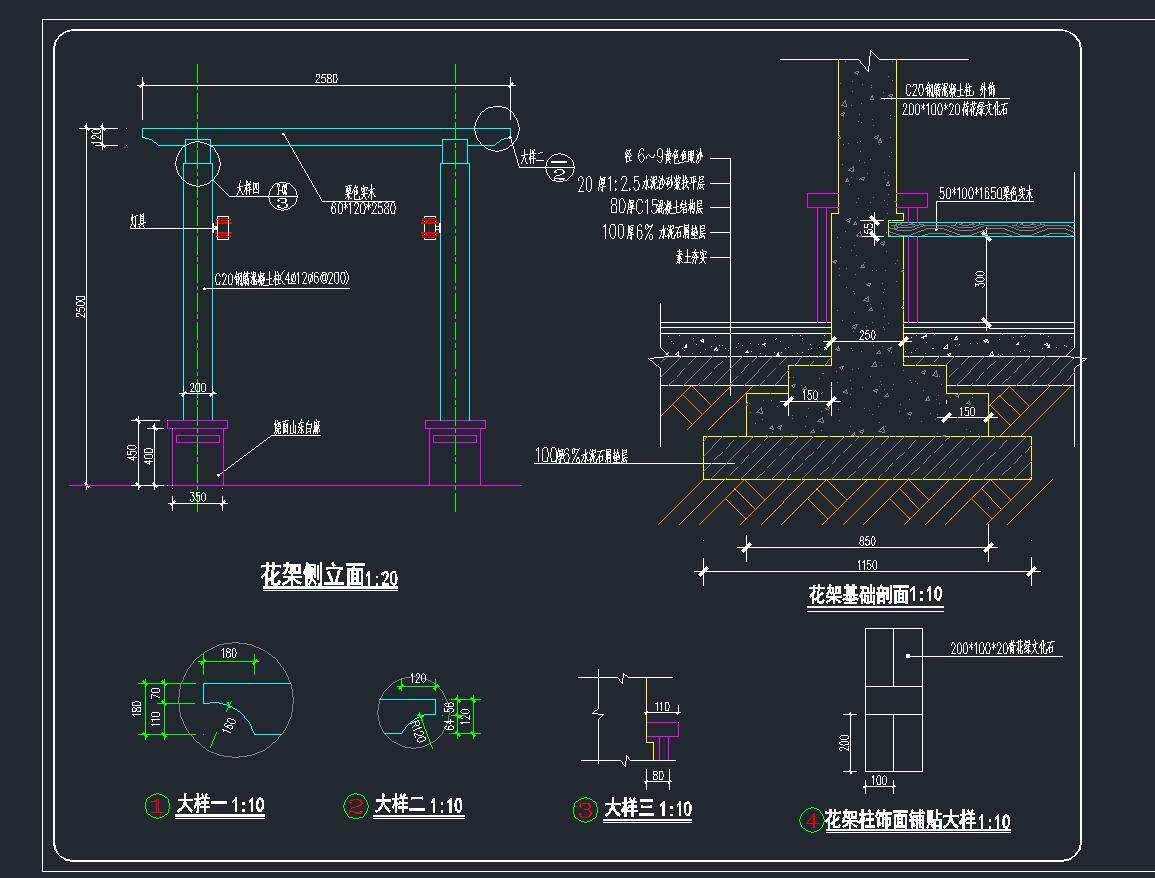
Task: Click the 850 foundation dimension text
Action: pyautogui.click(x=866, y=541)
